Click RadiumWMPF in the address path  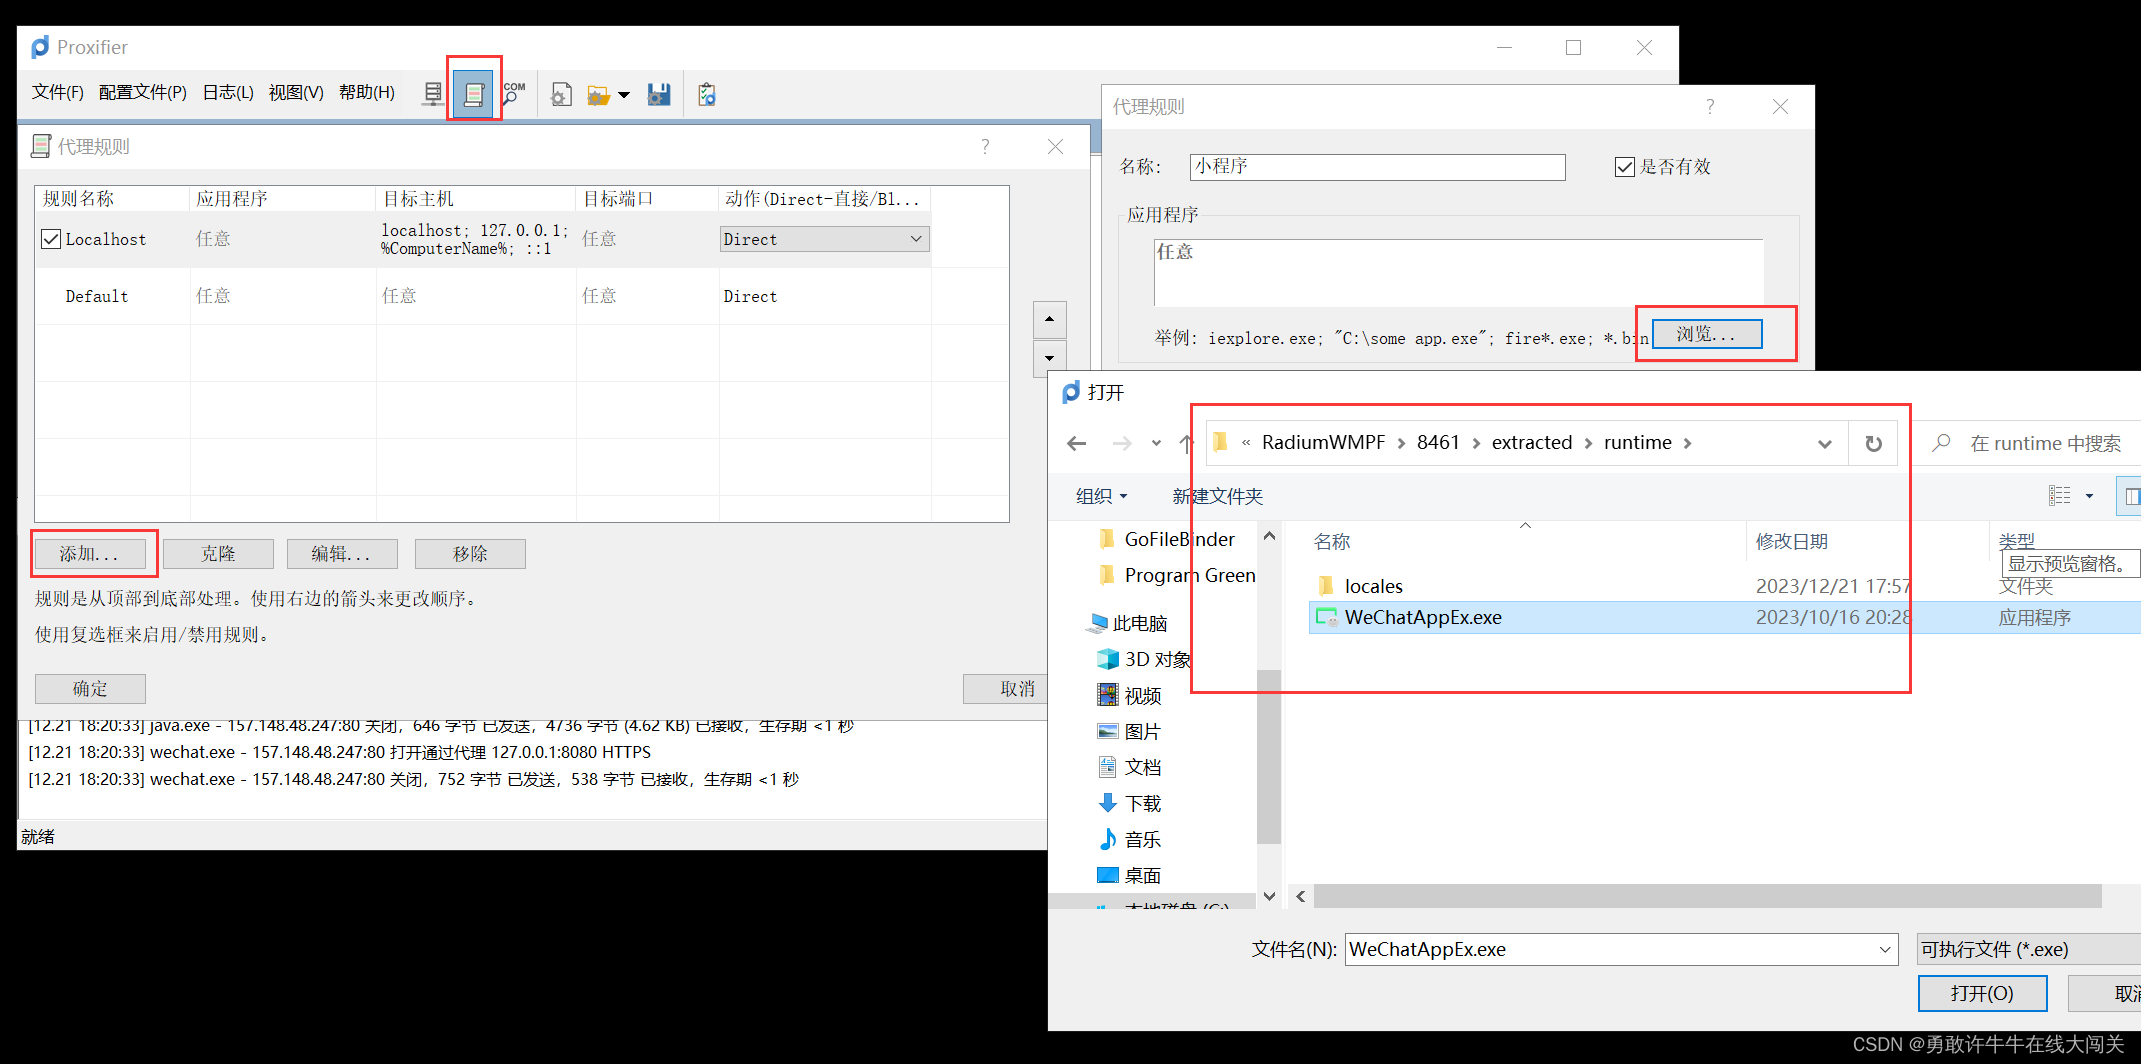click(1323, 443)
